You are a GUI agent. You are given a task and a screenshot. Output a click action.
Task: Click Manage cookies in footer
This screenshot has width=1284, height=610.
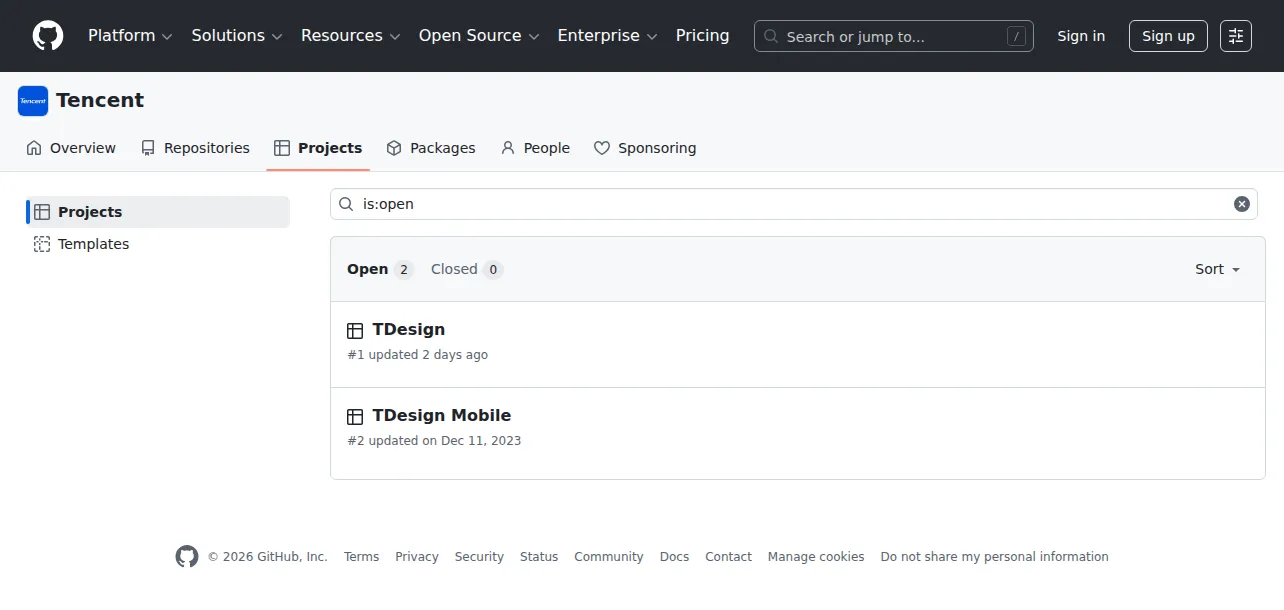click(x=816, y=557)
